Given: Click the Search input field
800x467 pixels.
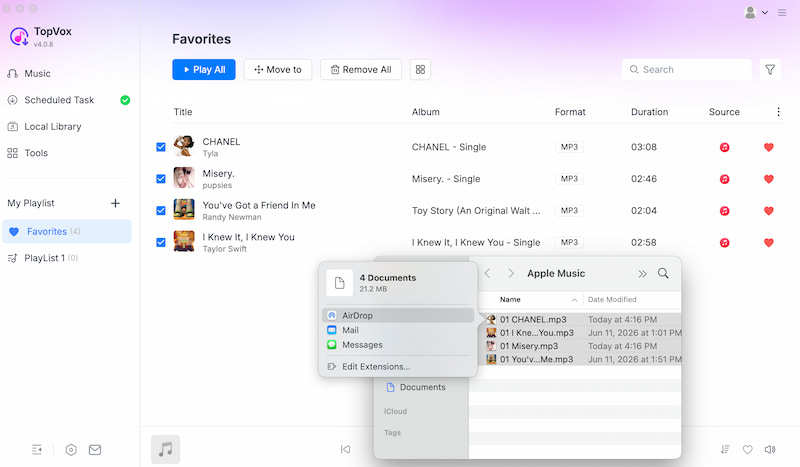Looking at the screenshot, I should click(686, 69).
